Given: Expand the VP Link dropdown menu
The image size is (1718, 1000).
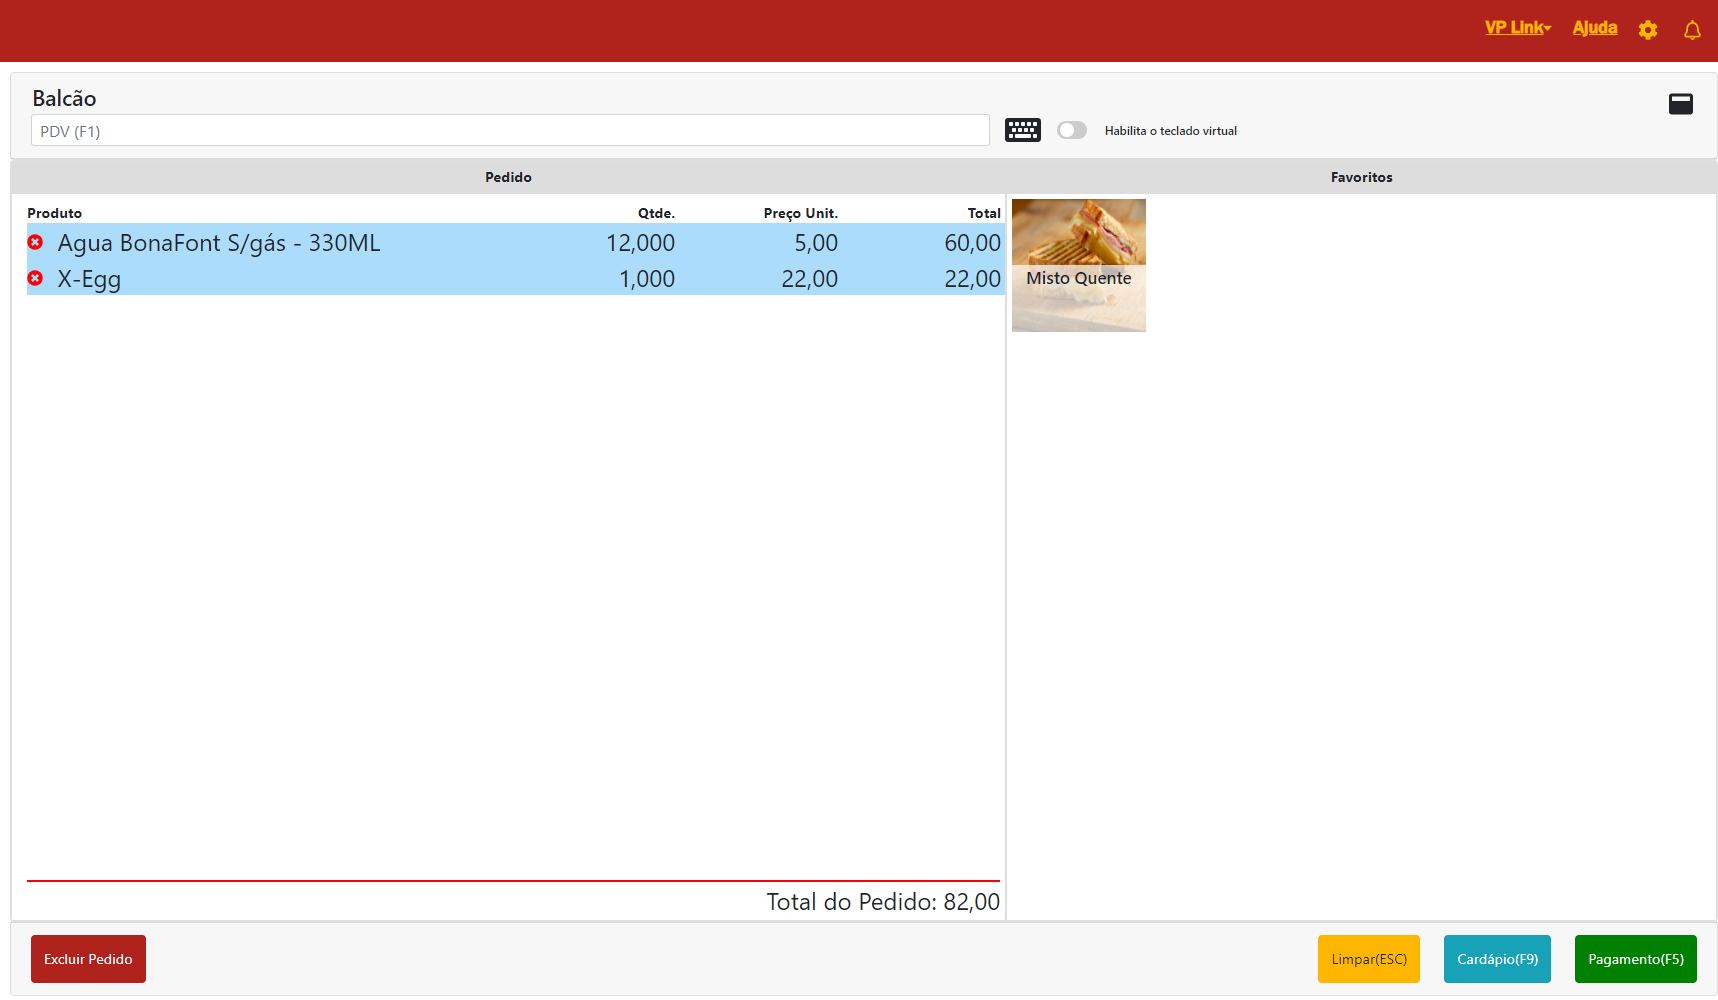Looking at the screenshot, I should pyautogui.click(x=1517, y=28).
